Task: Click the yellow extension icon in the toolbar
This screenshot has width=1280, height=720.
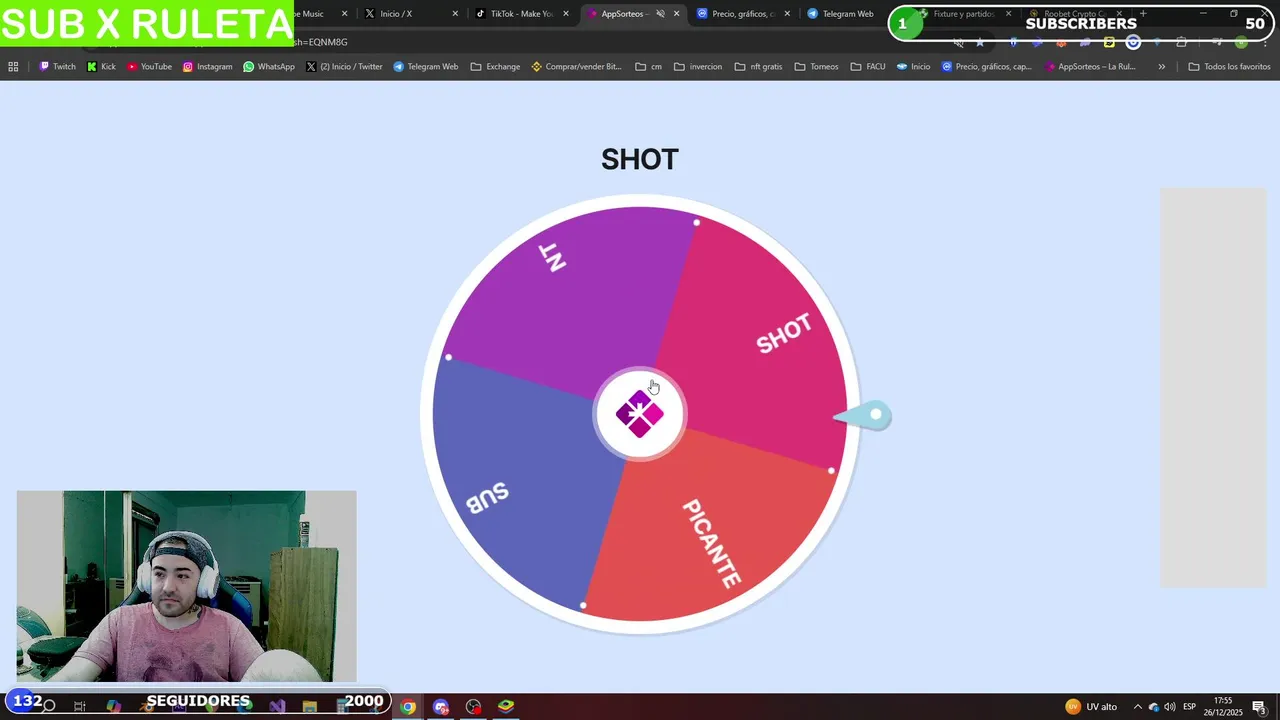Action: click(1109, 42)
